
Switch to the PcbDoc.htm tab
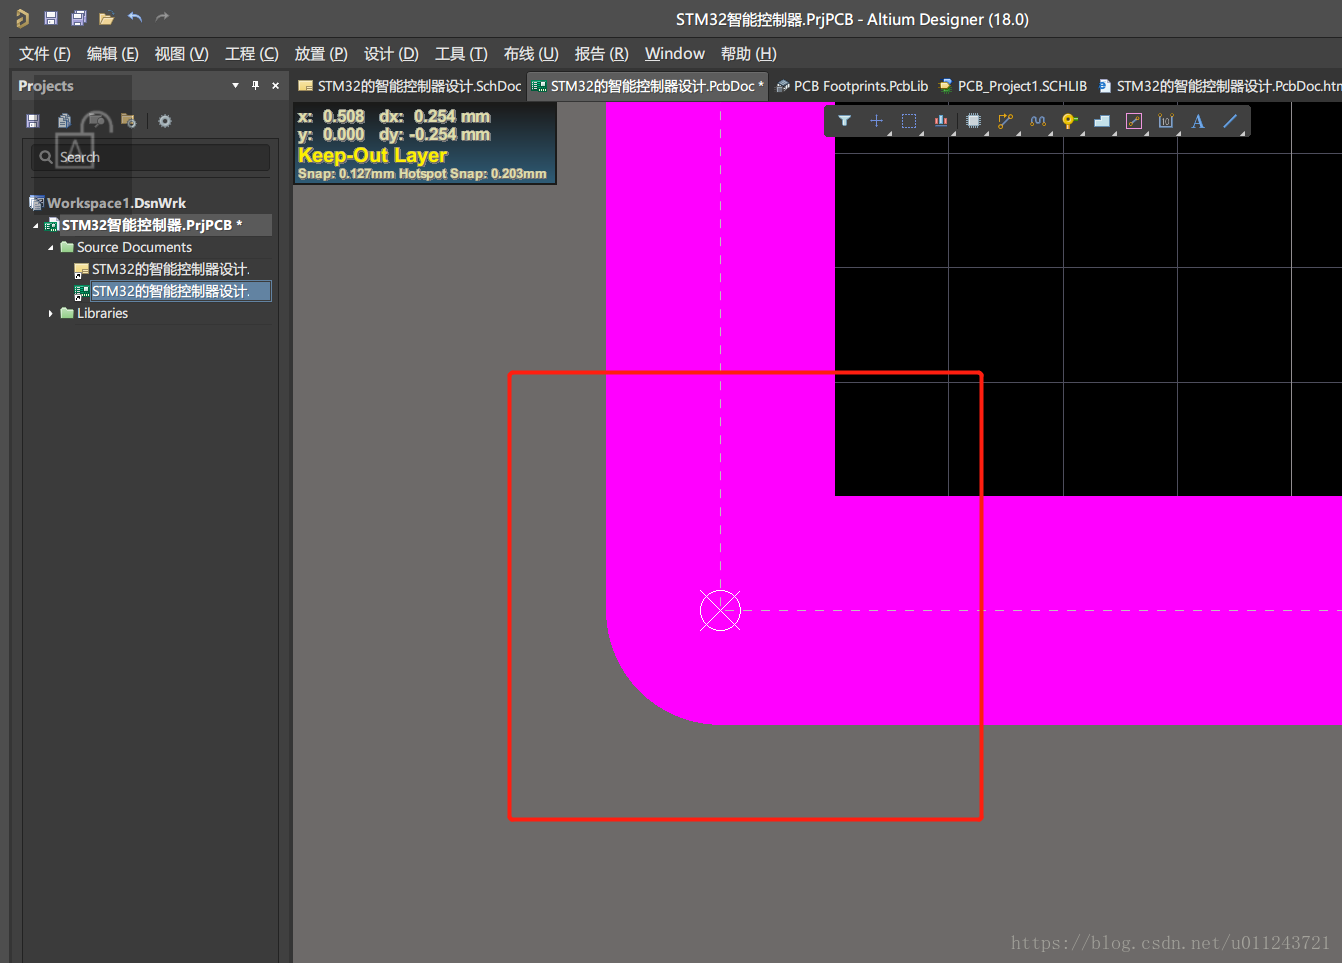click(x=1219, y=86)
